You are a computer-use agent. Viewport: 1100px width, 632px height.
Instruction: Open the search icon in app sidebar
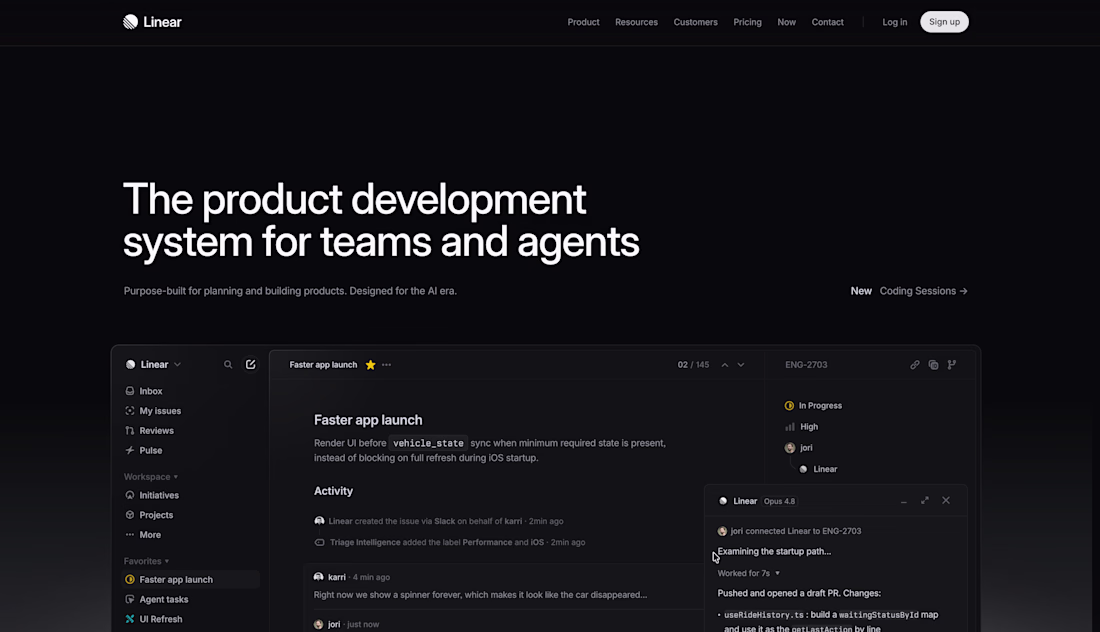[228, 365]
